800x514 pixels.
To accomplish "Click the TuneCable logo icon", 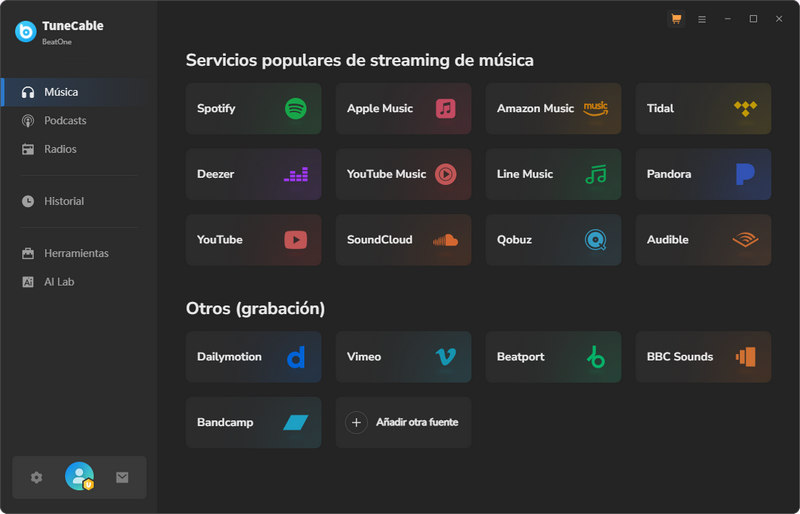I will point(26,31).
